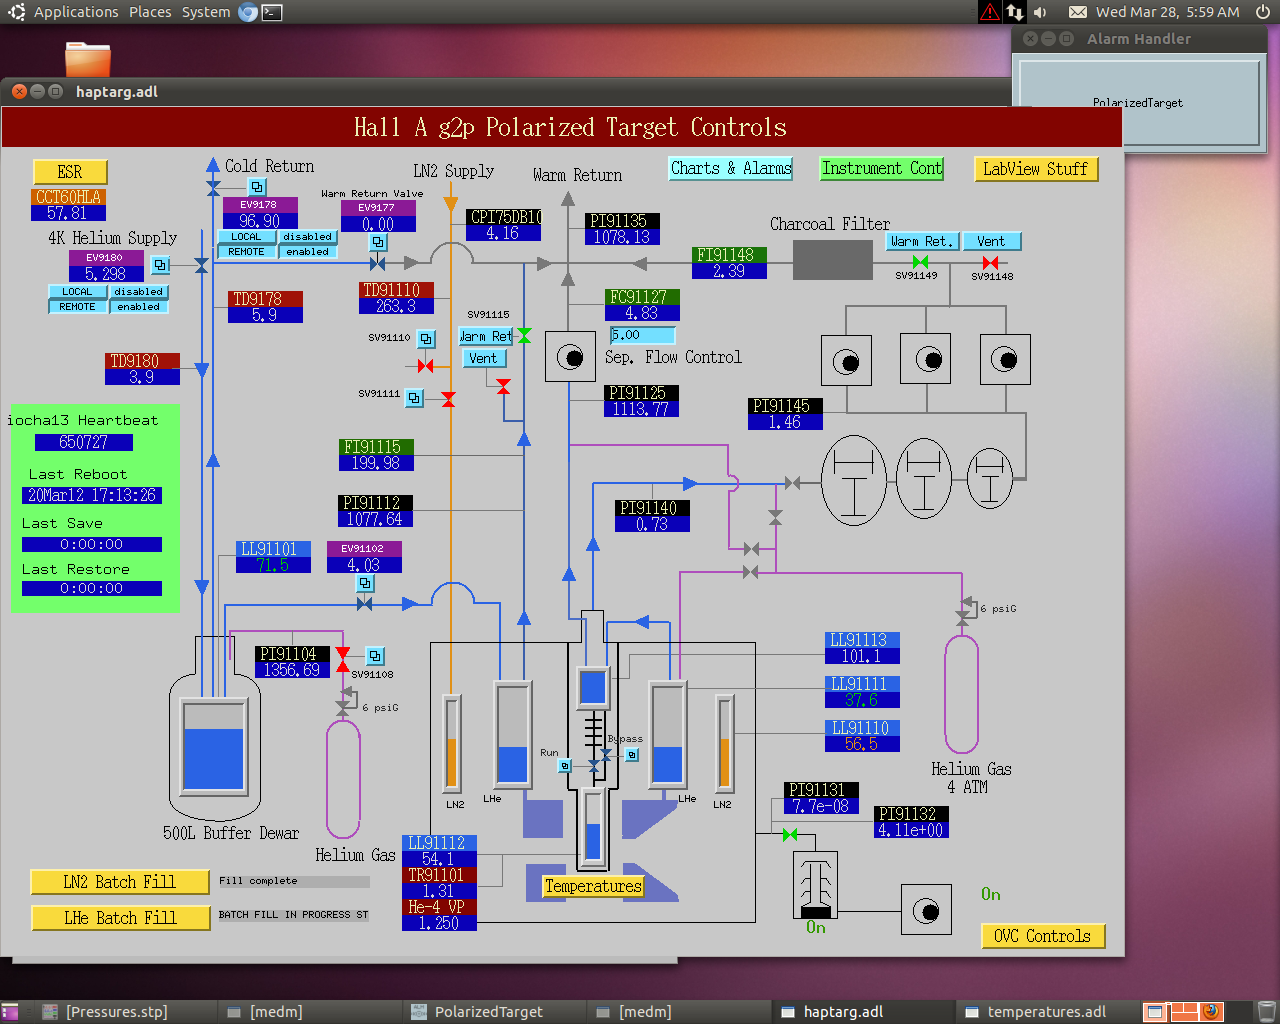Click the LN2 Batch Fill button

120,882
